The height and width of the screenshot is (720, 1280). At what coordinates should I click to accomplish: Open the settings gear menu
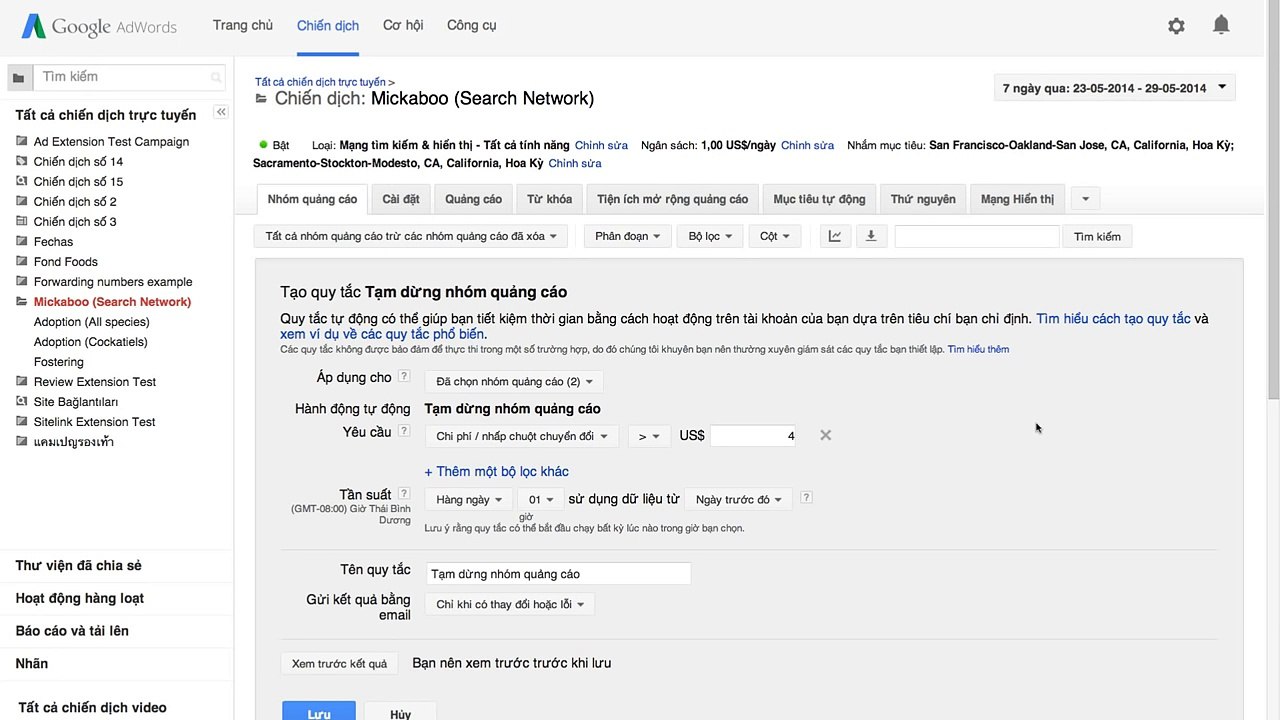tap(1176, 26)
